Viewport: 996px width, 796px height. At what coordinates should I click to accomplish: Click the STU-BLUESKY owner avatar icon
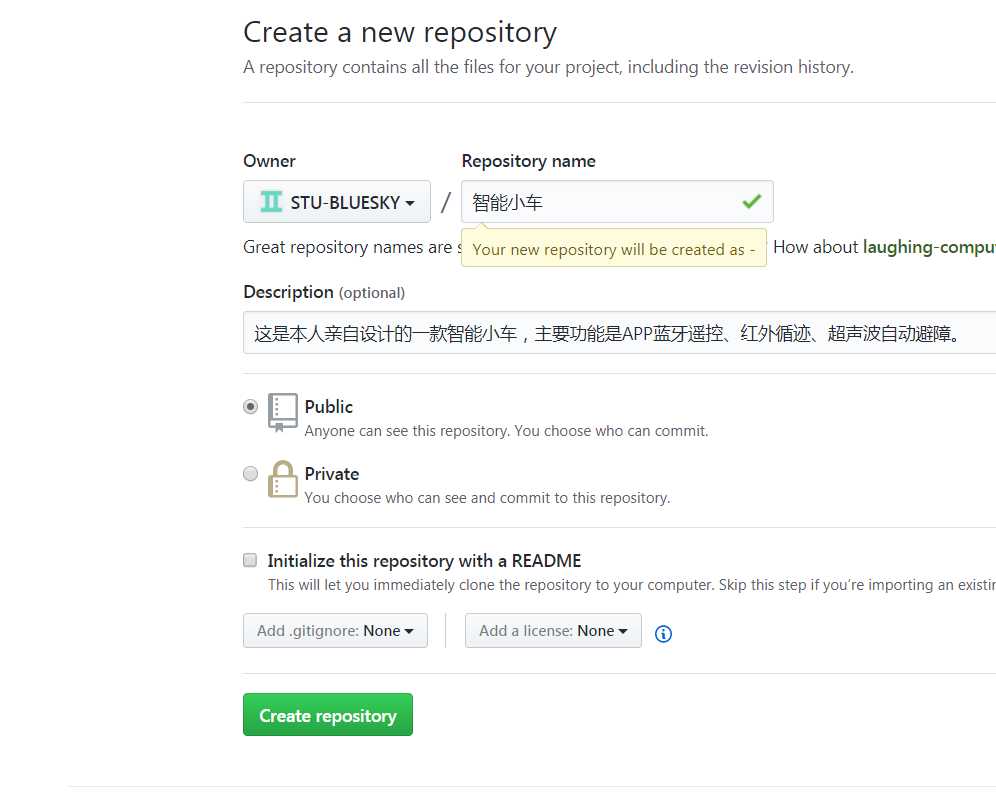[271, 201]
